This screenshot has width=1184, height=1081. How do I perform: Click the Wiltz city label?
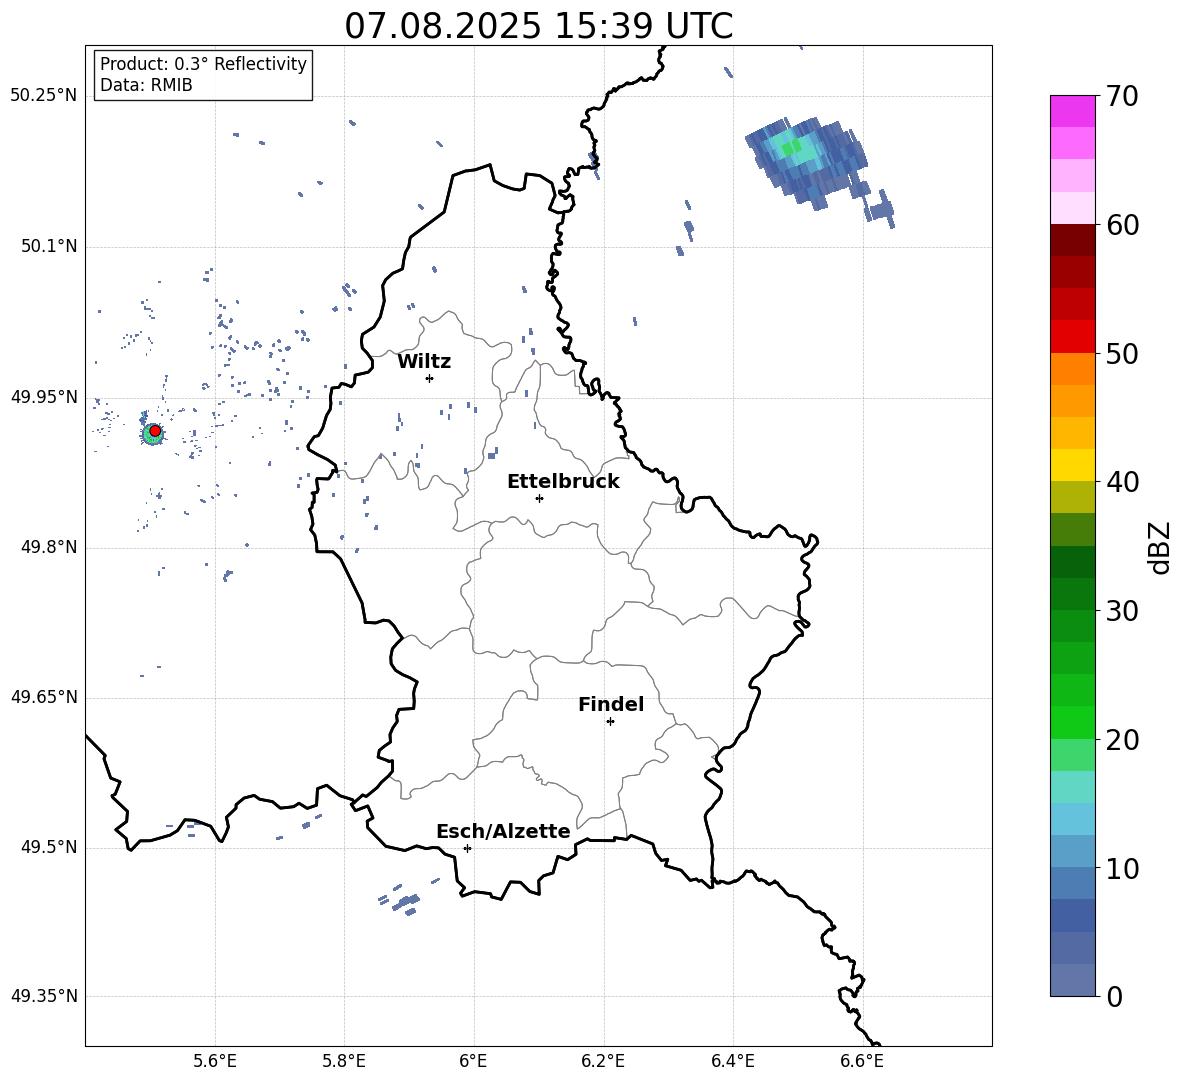424,362
